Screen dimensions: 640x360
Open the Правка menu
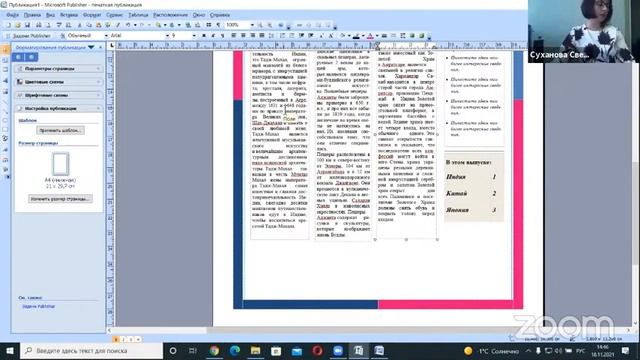coord(32,15)
